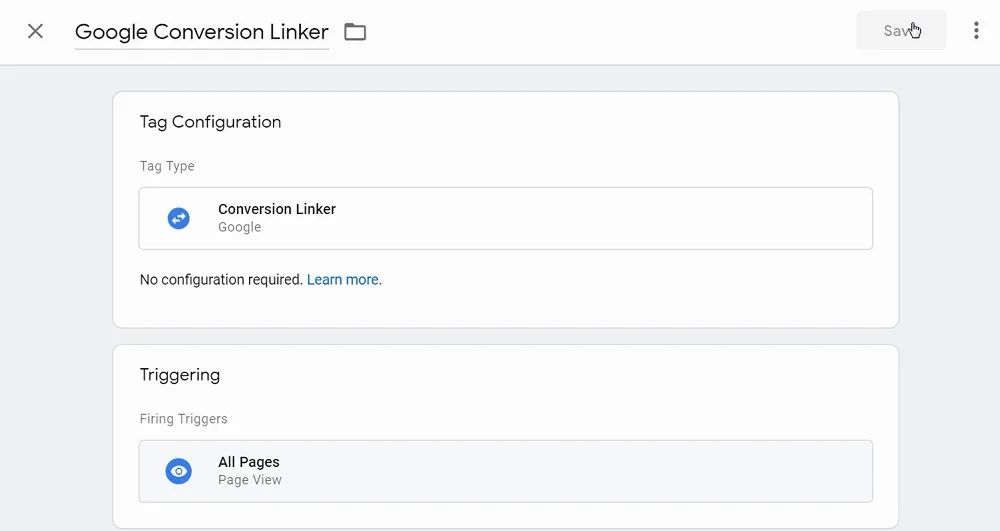Viewport: 1000px width, 531px height.
Task: Select the Conversion Linker tag type card
Action: tap(505, 218)
